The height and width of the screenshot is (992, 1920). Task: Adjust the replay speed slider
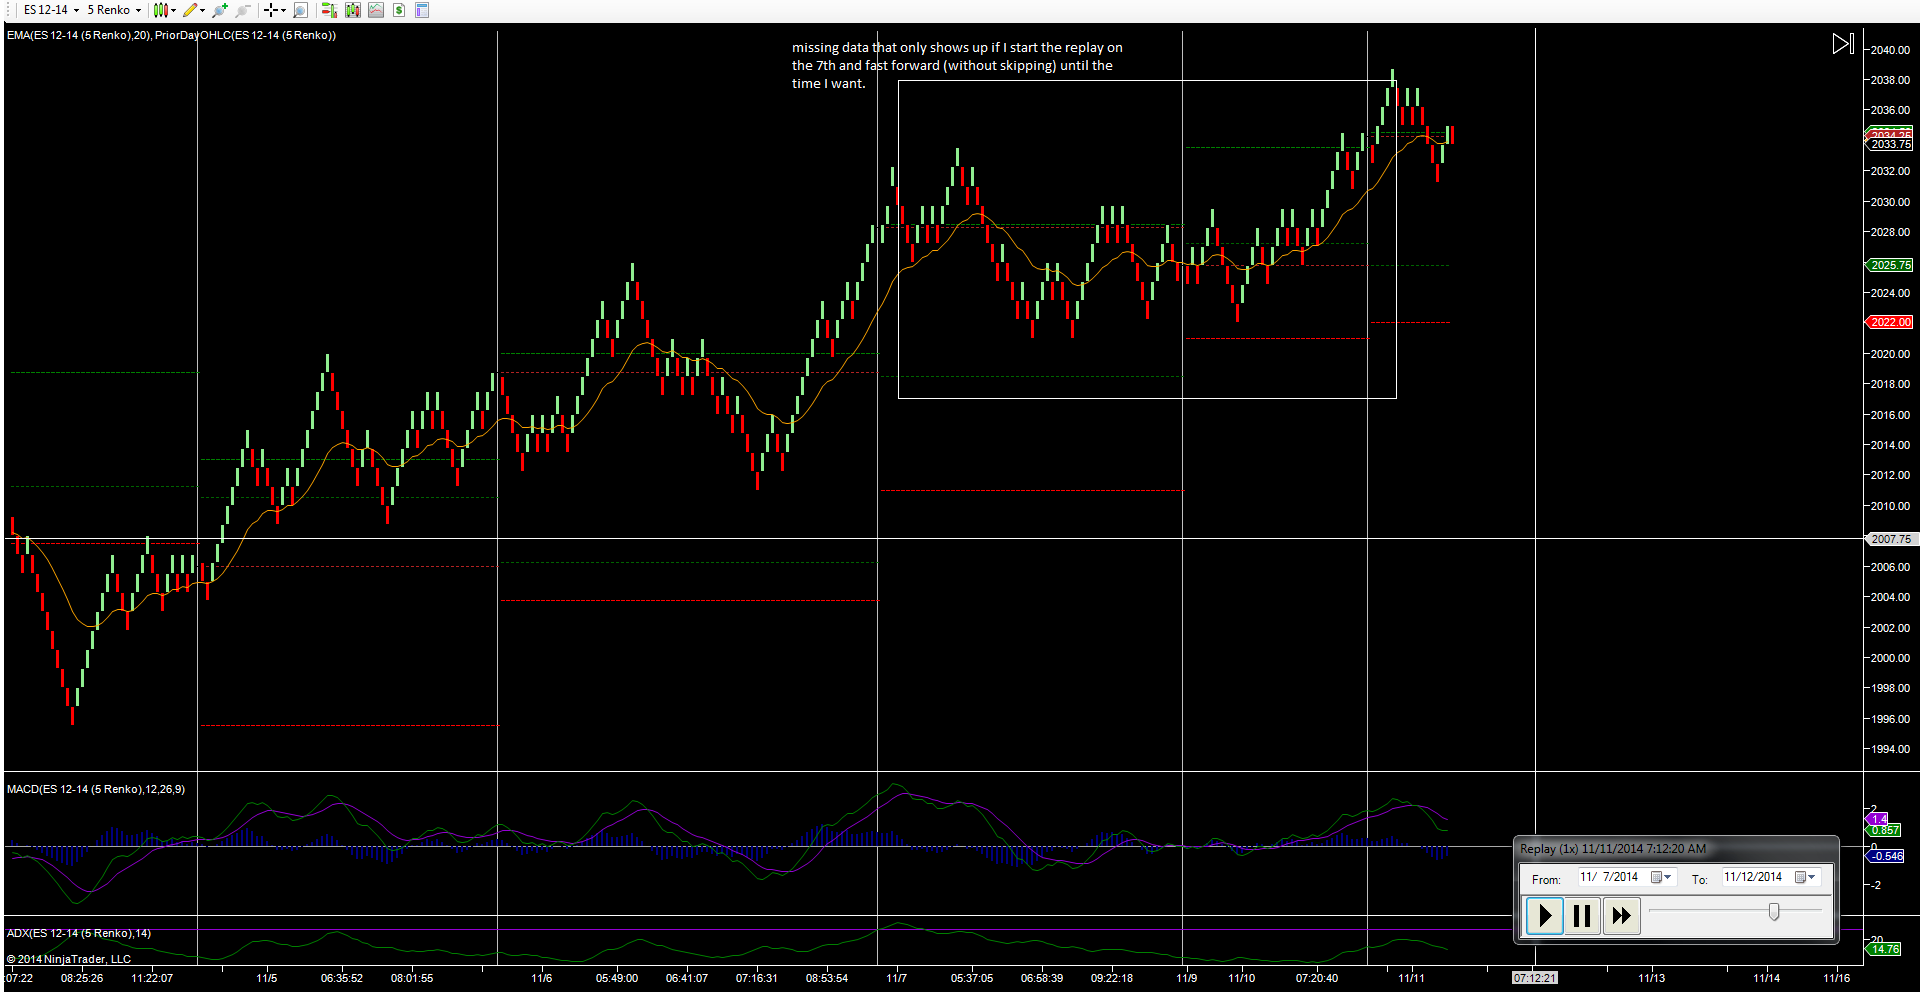click(x=1774, y=911)
